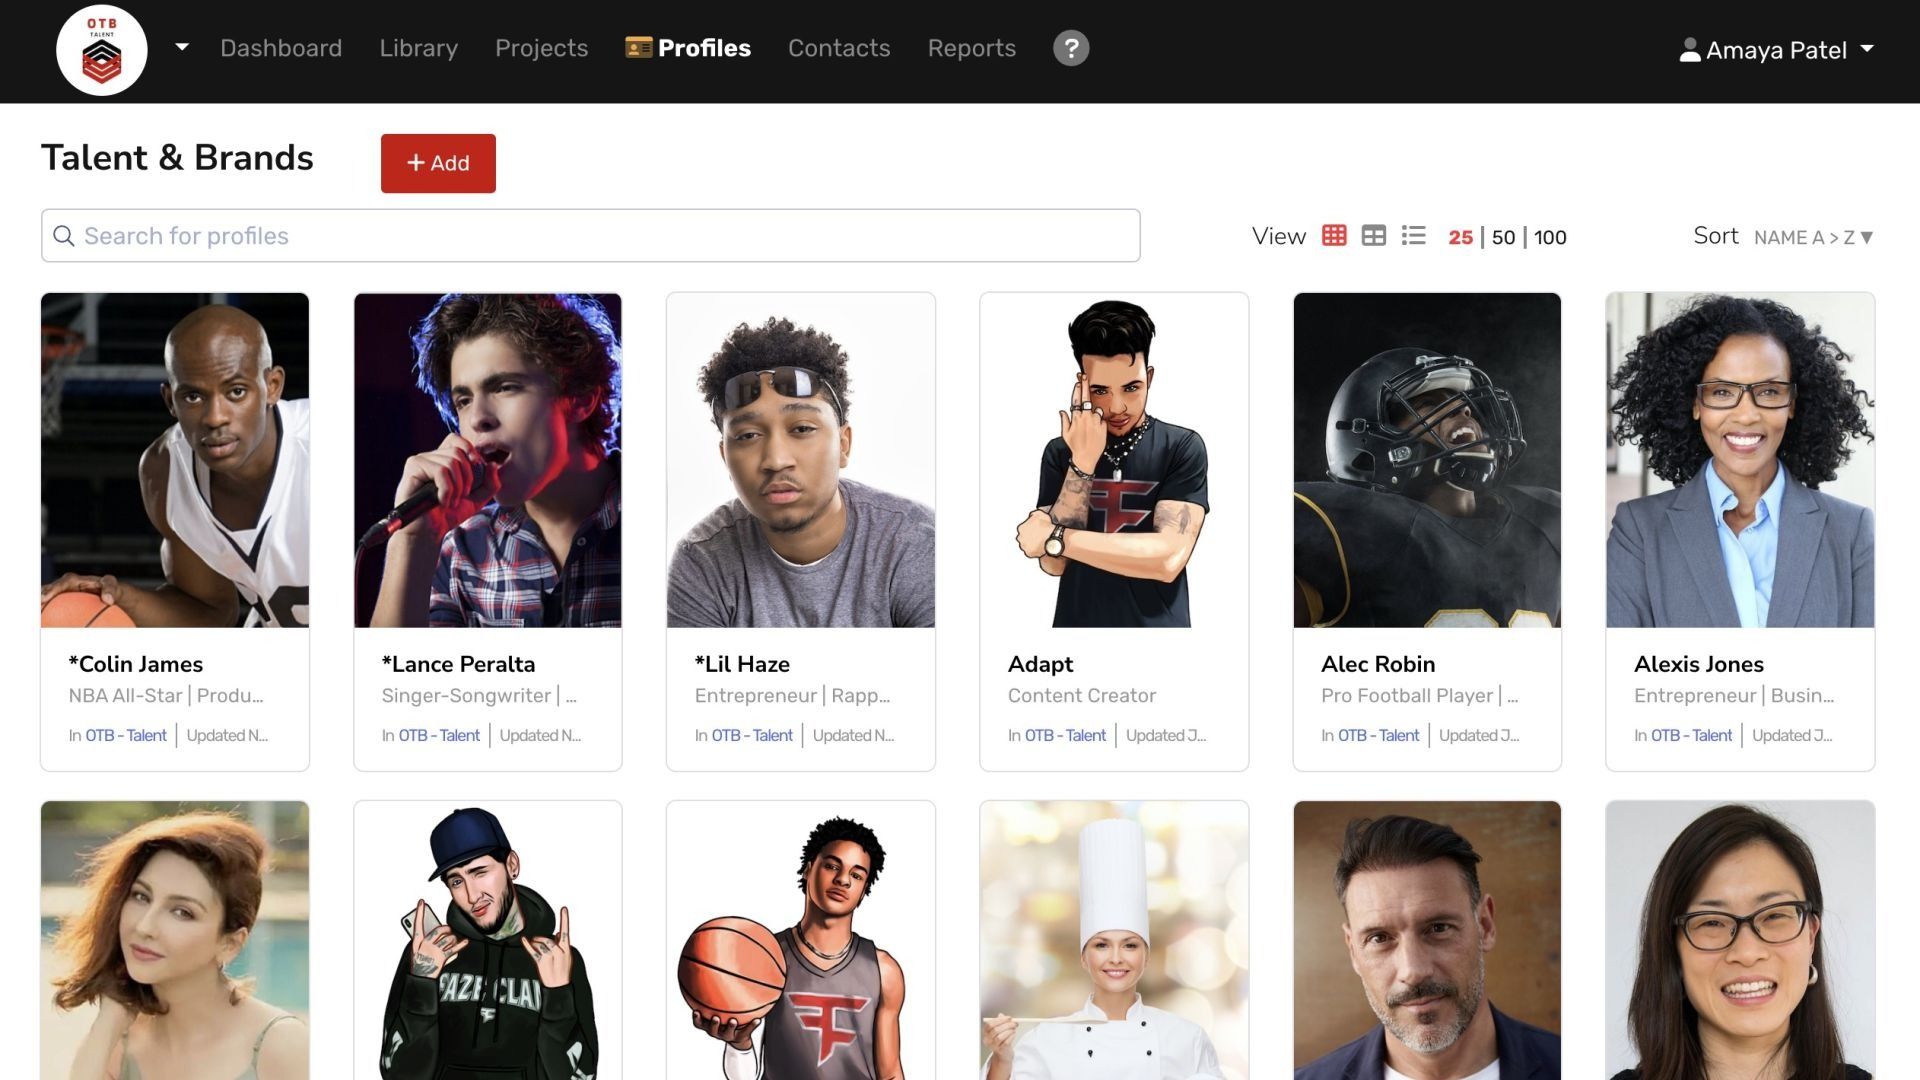Click the OTB Talent logo
The height and width of the screenshot is (1080, 1920).
(x=101, y=50)
